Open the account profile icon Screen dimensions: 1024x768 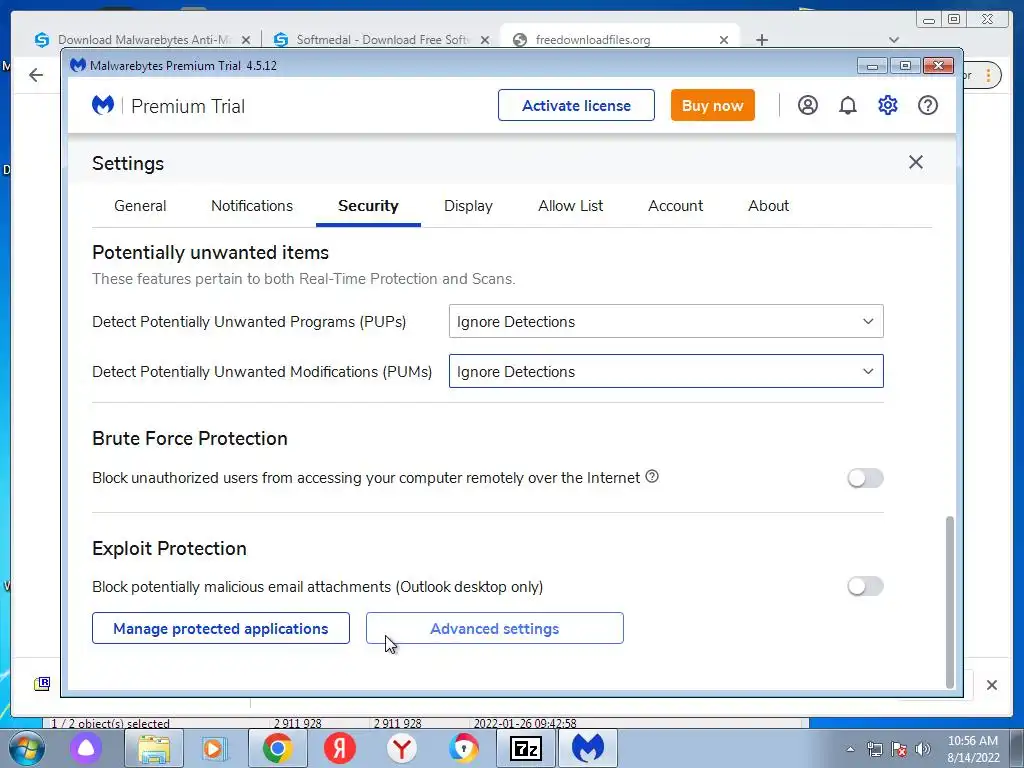pyautogui.click(x=807, y=105)
